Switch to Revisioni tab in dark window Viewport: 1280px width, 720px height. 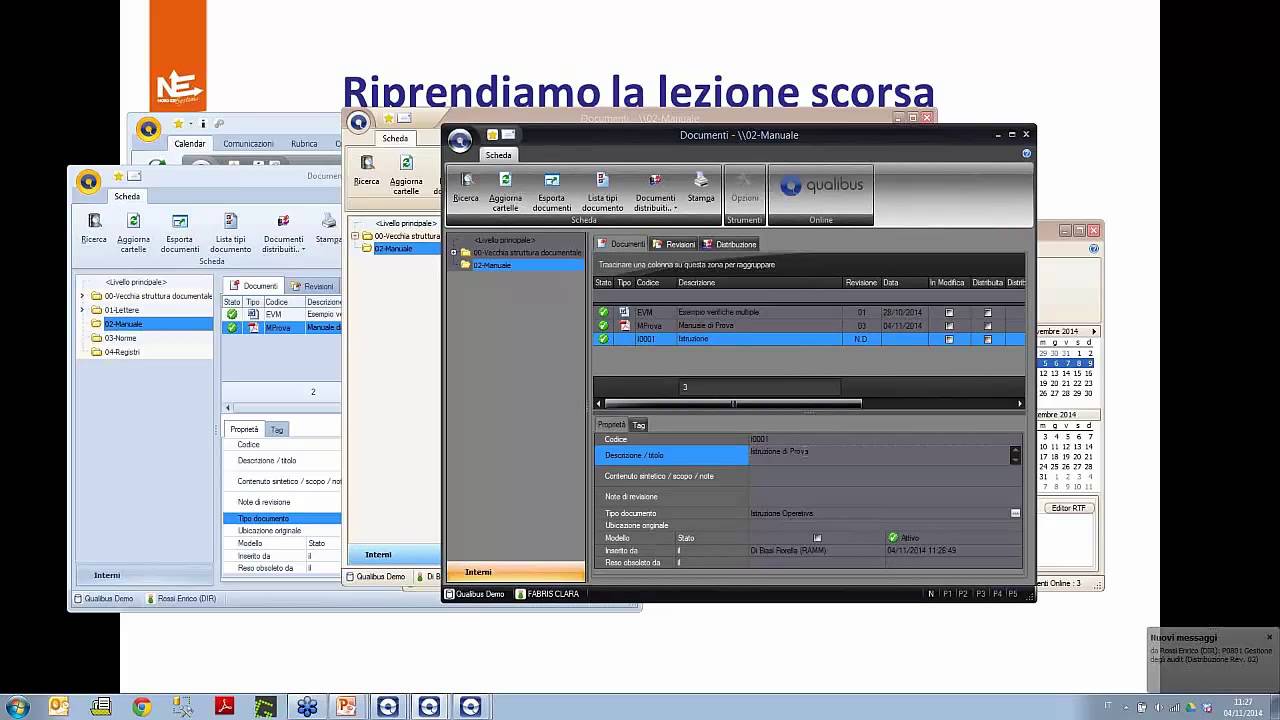coord(674,244)
